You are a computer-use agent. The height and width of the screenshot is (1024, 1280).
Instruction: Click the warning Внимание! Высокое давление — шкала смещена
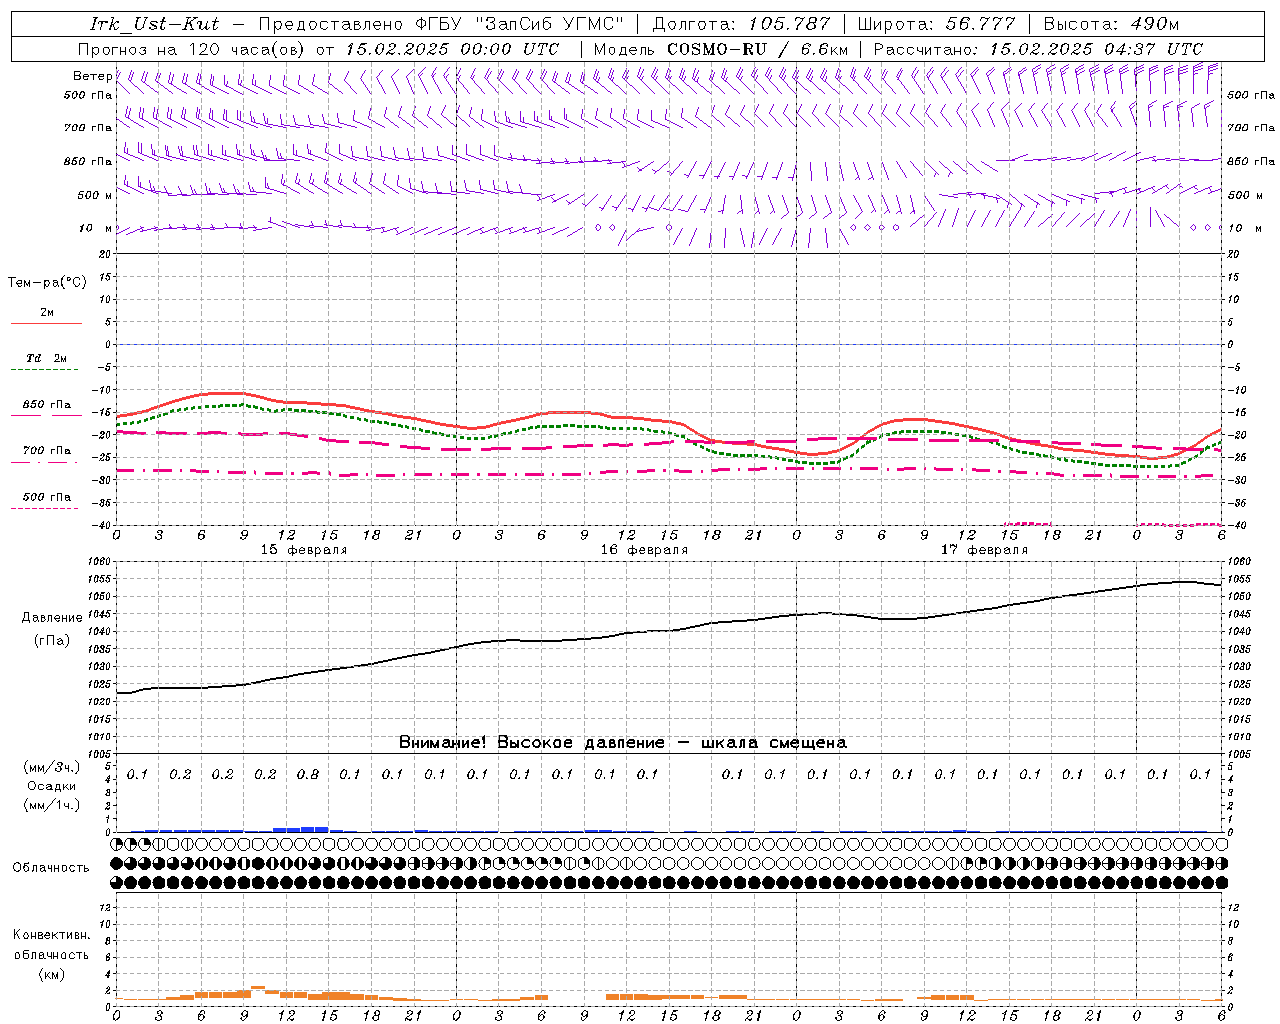(x=622, y=743)
